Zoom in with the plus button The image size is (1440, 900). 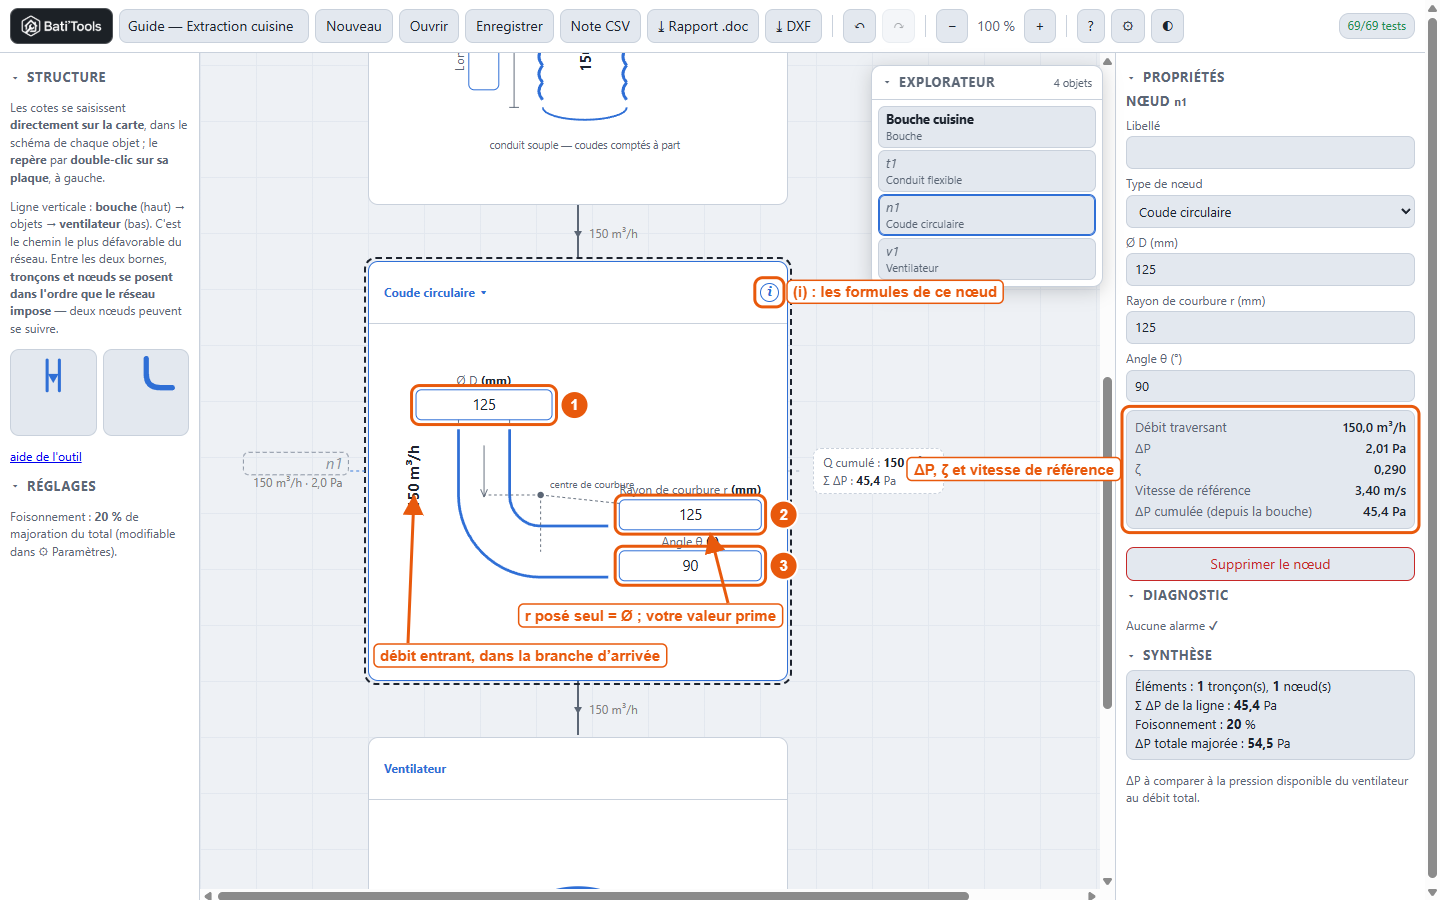(1040, 26)
